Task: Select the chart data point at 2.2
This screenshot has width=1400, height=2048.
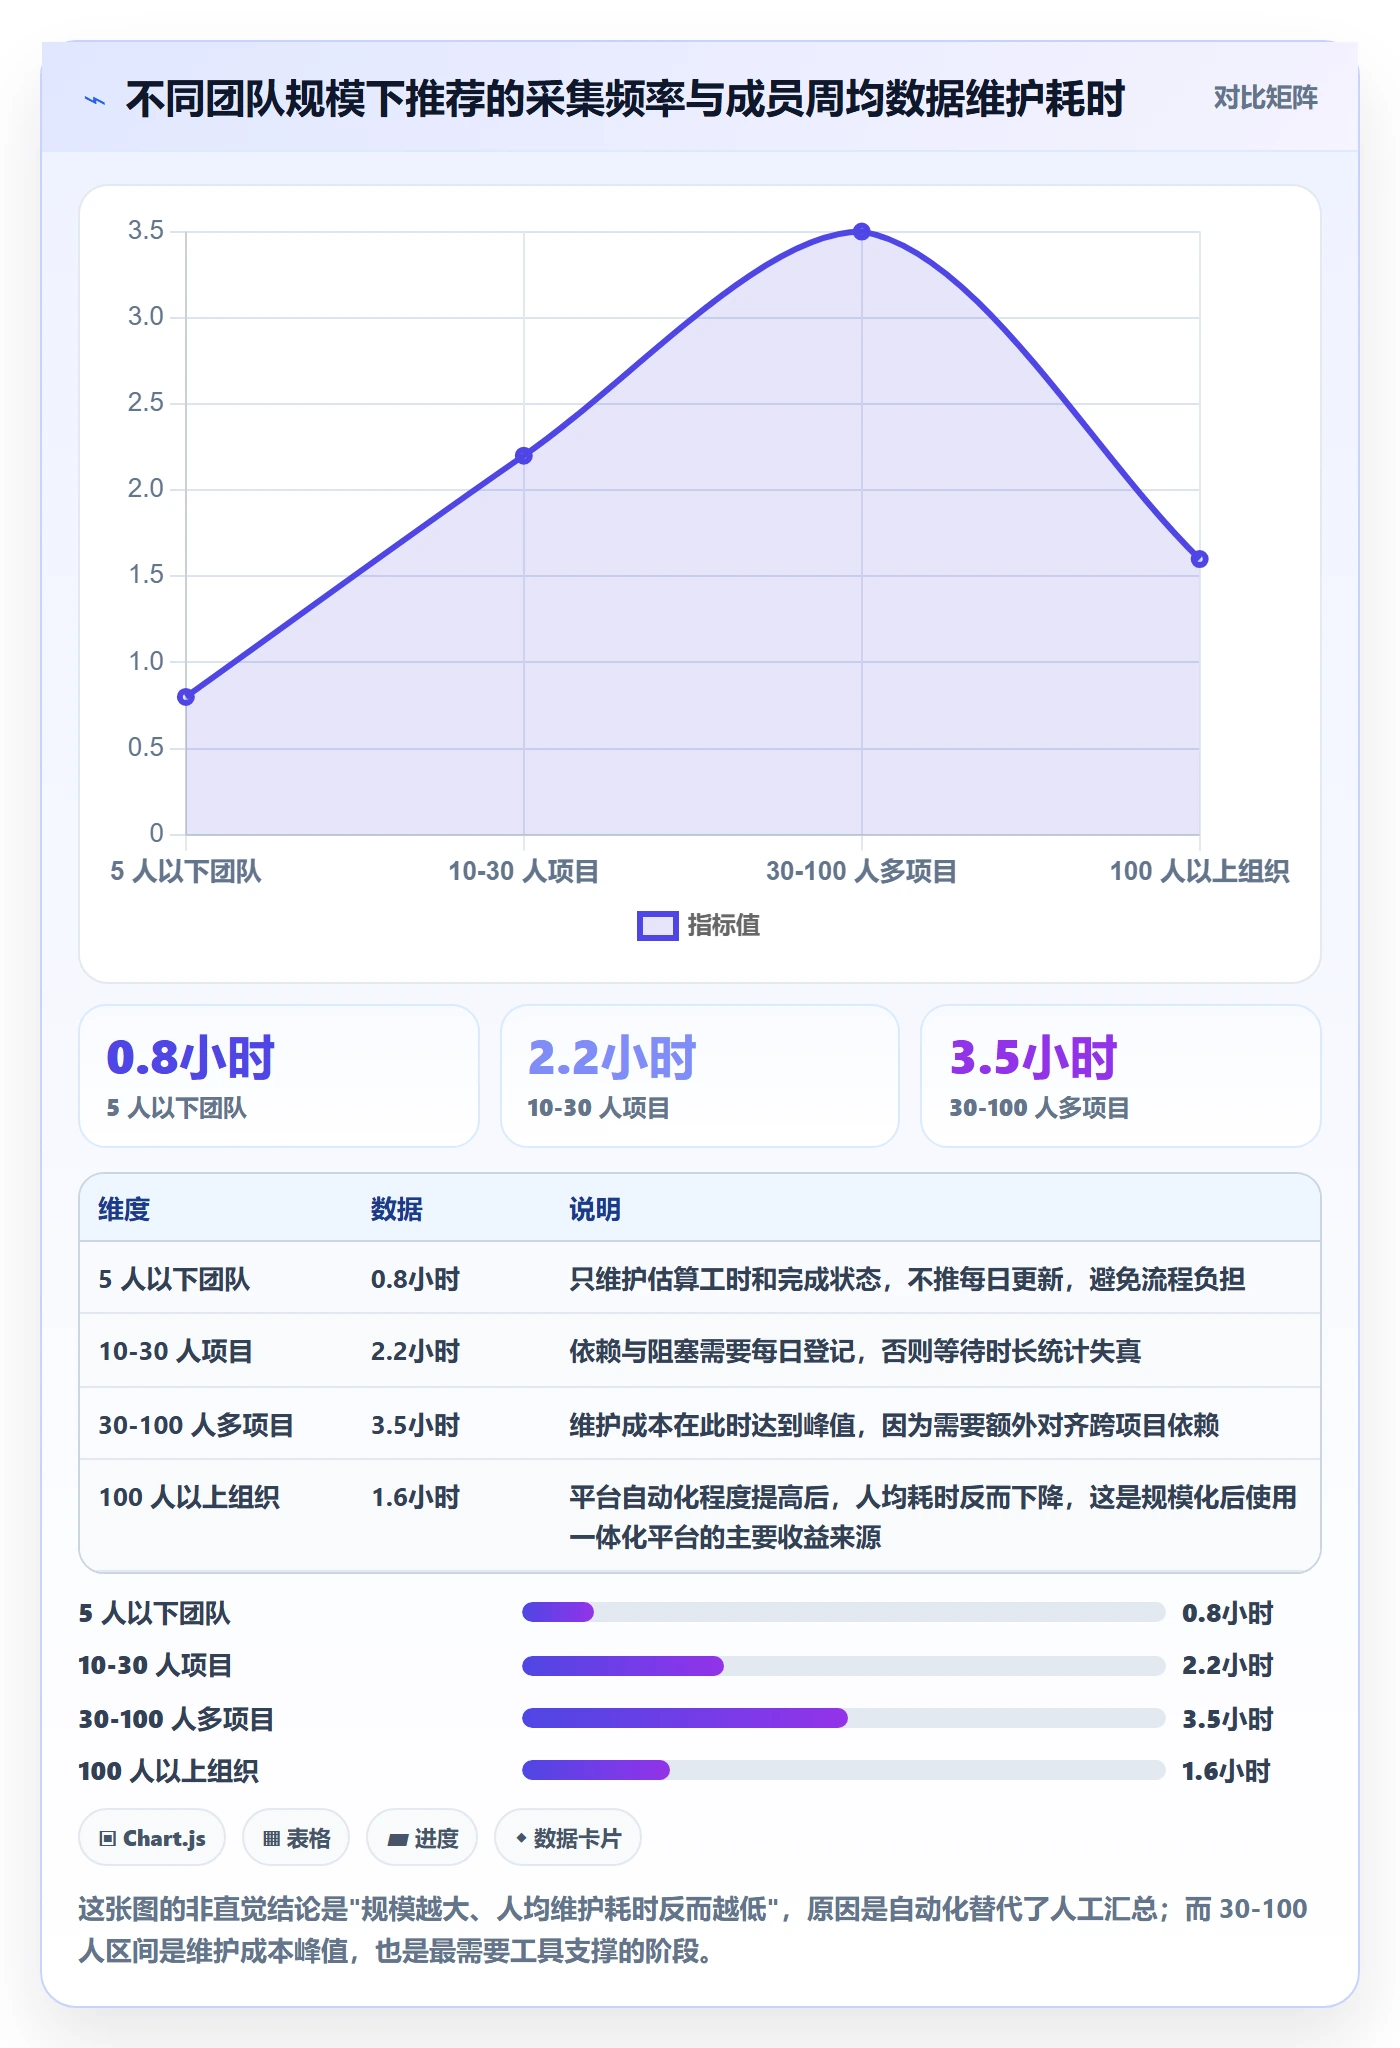Action: (524, 456)
